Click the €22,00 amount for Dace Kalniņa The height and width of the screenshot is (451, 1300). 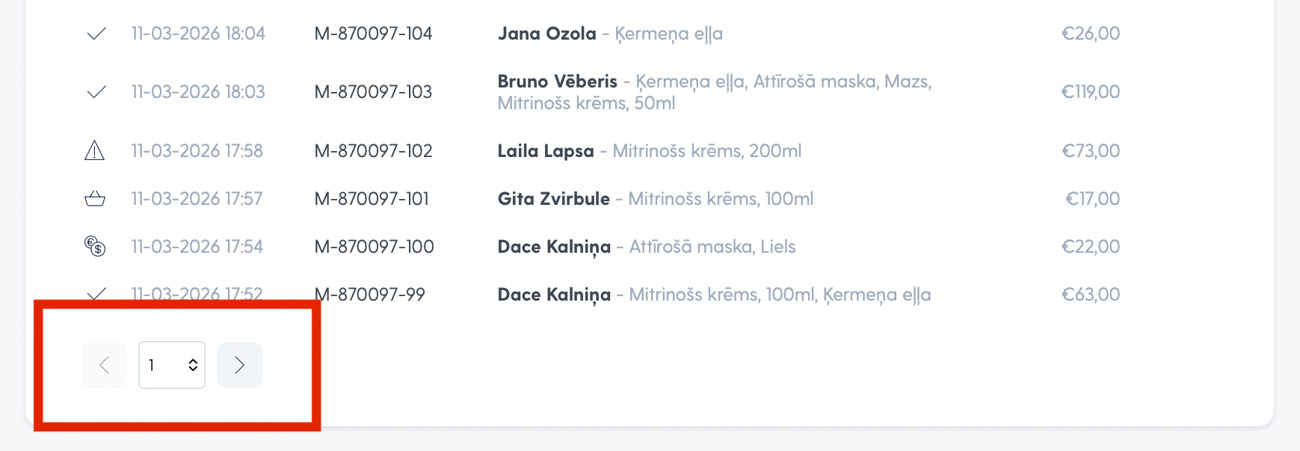pos(1091,246)
